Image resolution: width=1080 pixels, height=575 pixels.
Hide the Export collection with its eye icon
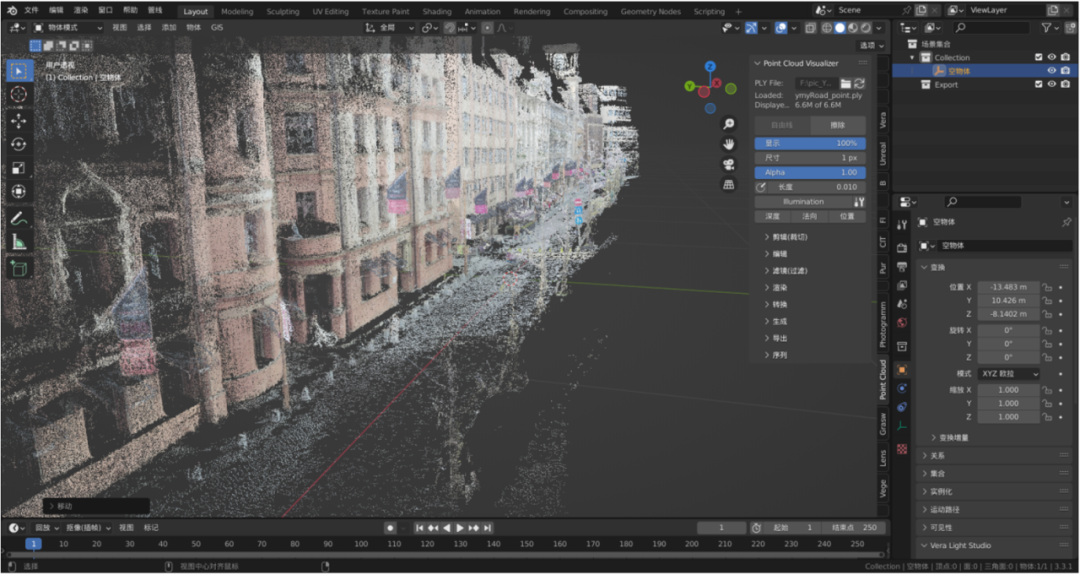[1052, 84]
